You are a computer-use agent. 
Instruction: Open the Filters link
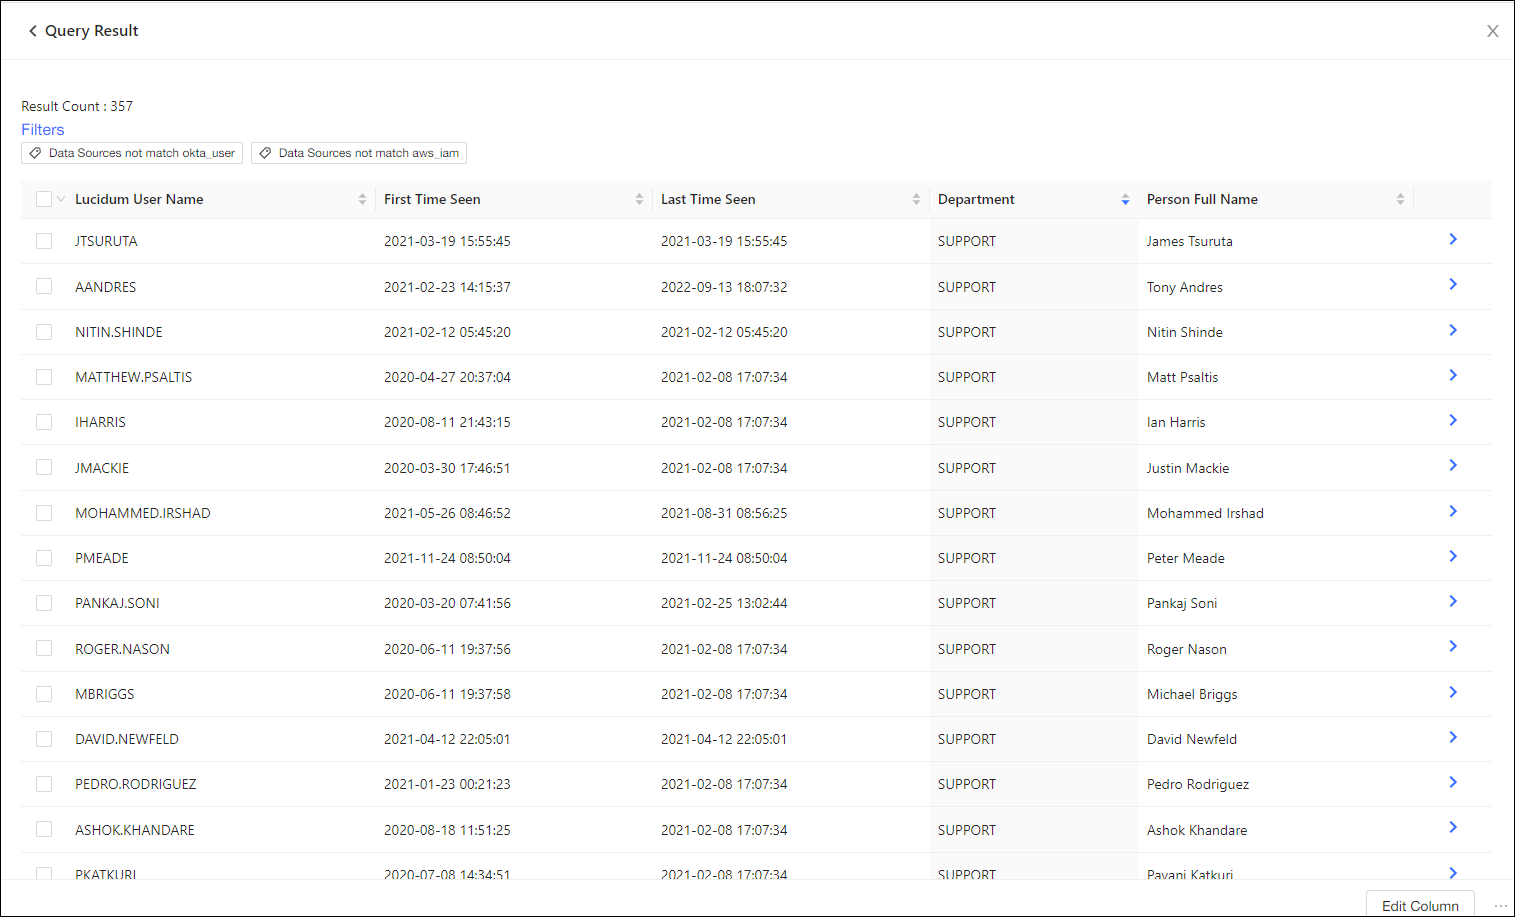(x=43, y=130)
